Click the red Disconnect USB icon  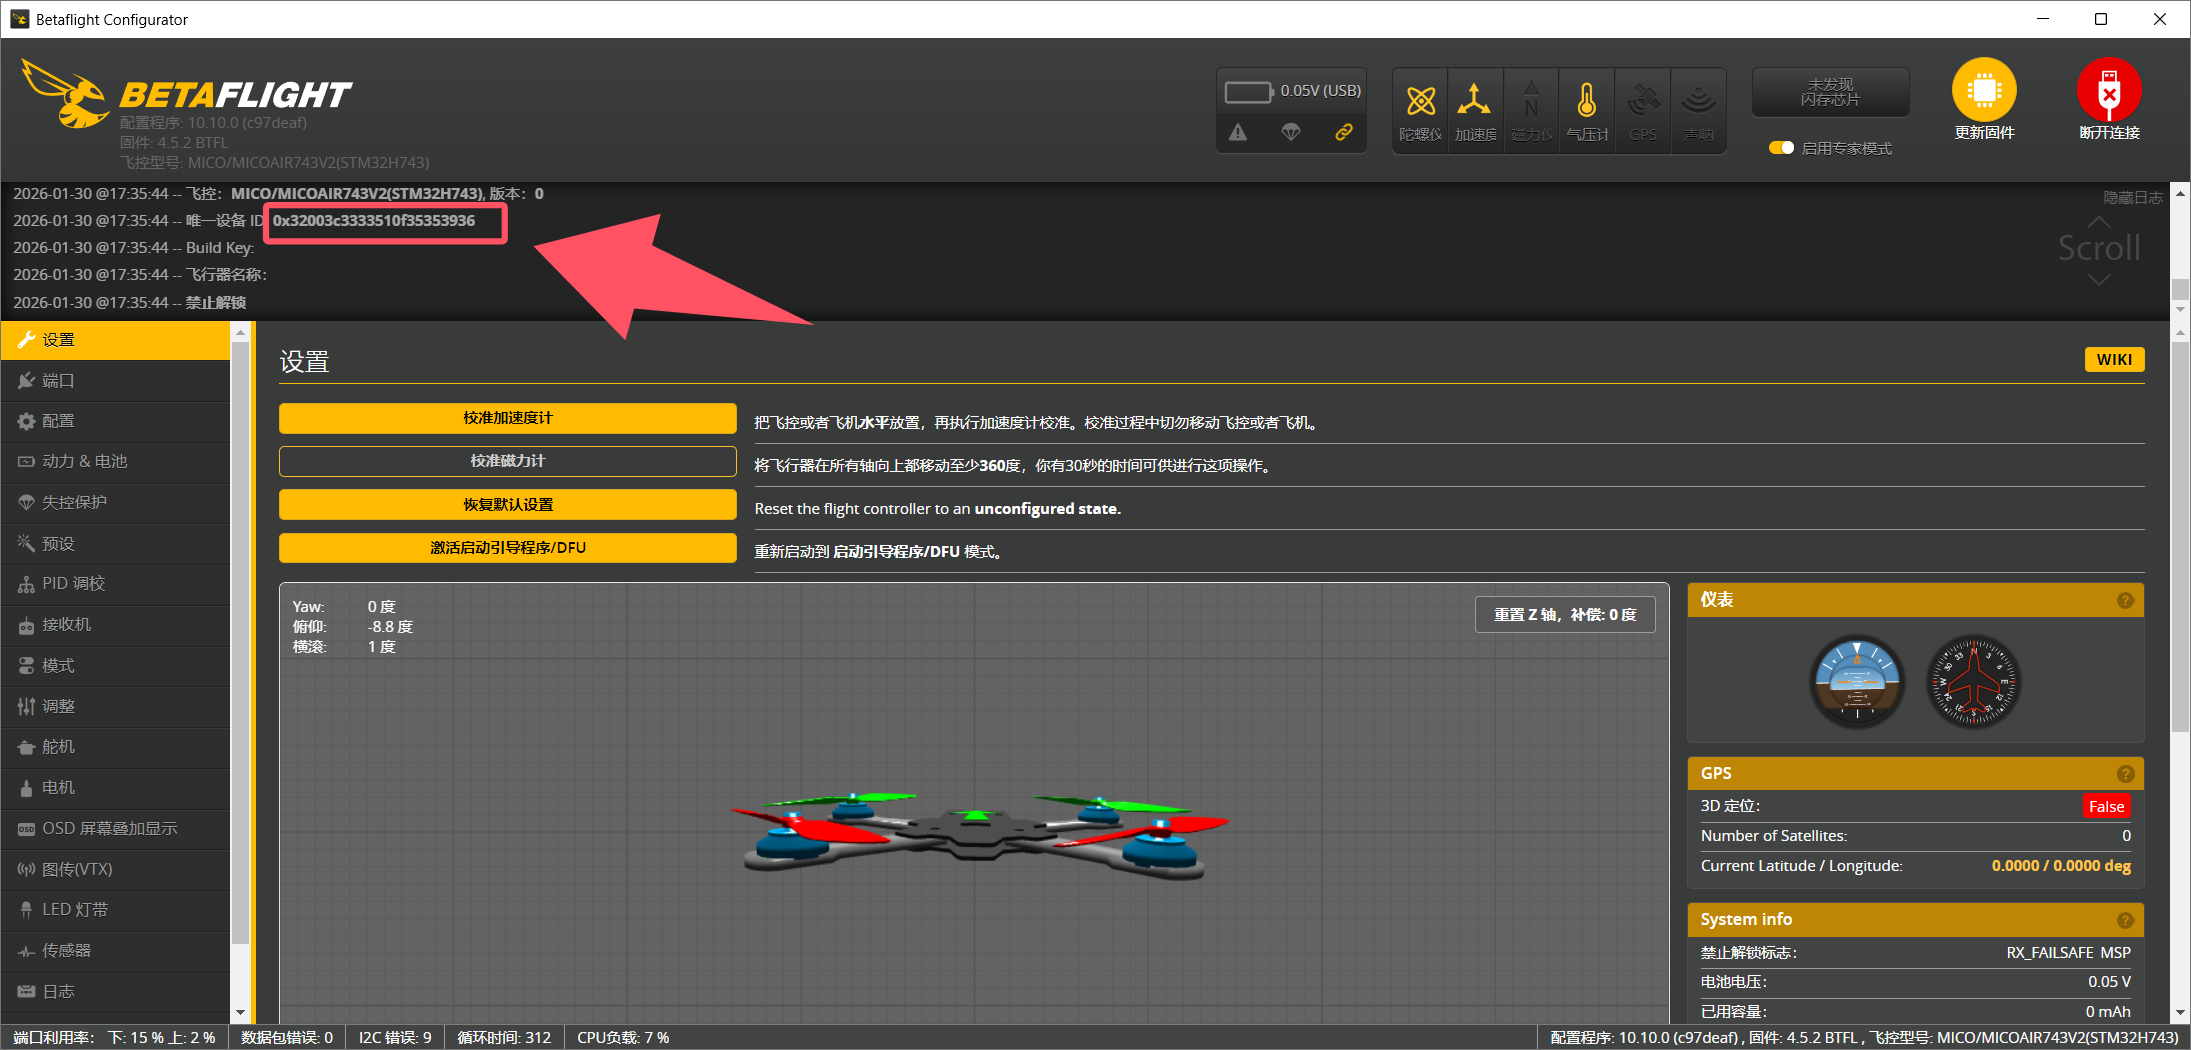(x=2108, y=91)
